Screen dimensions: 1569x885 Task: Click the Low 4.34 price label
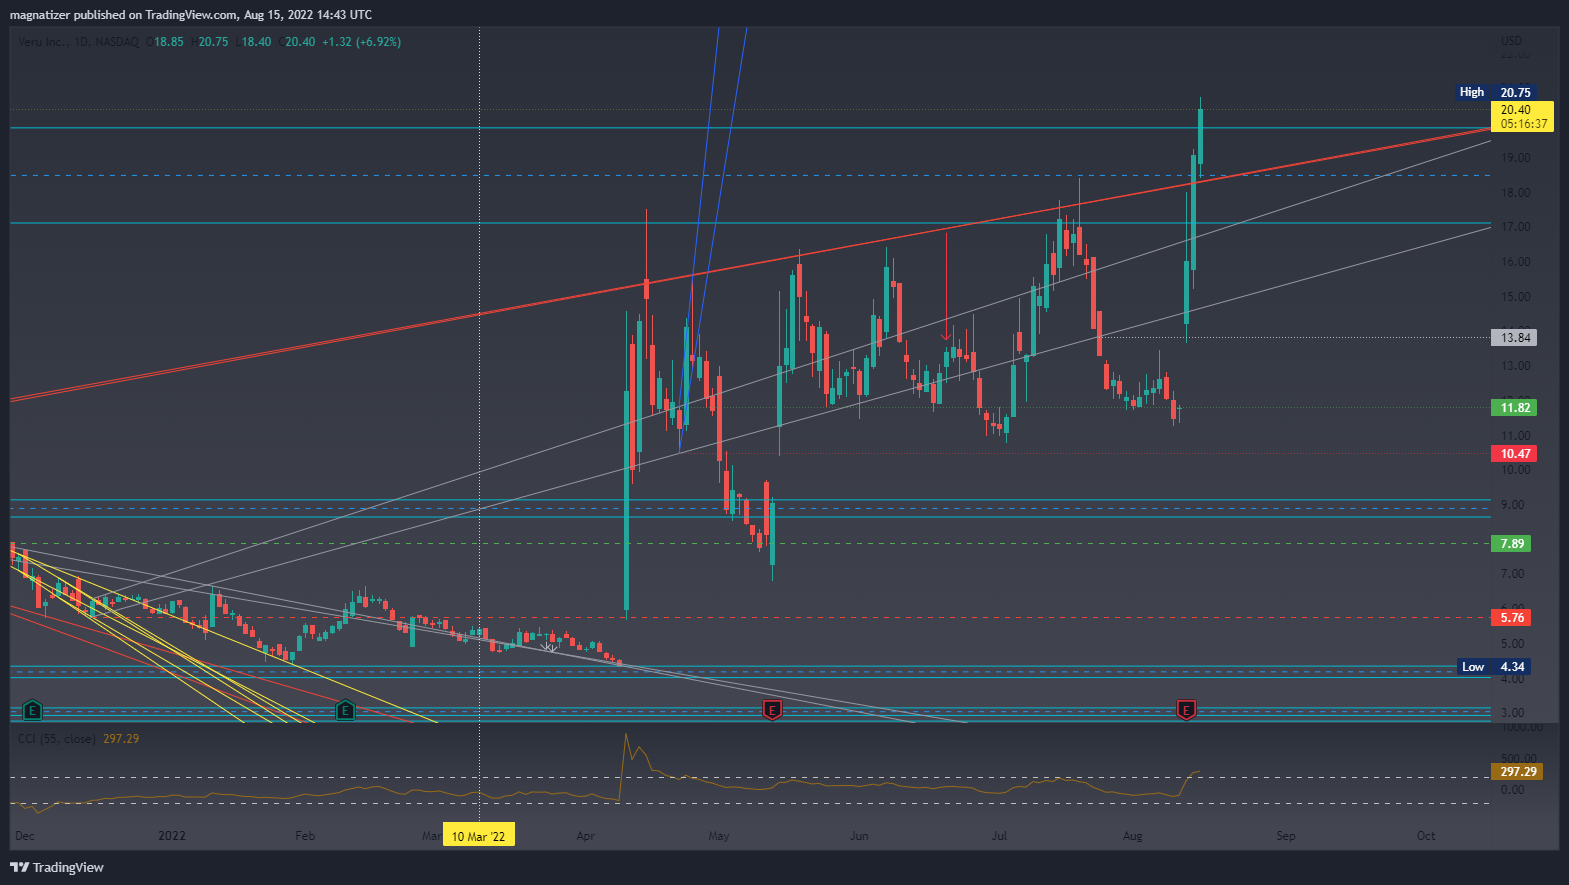click(1494, 667)
